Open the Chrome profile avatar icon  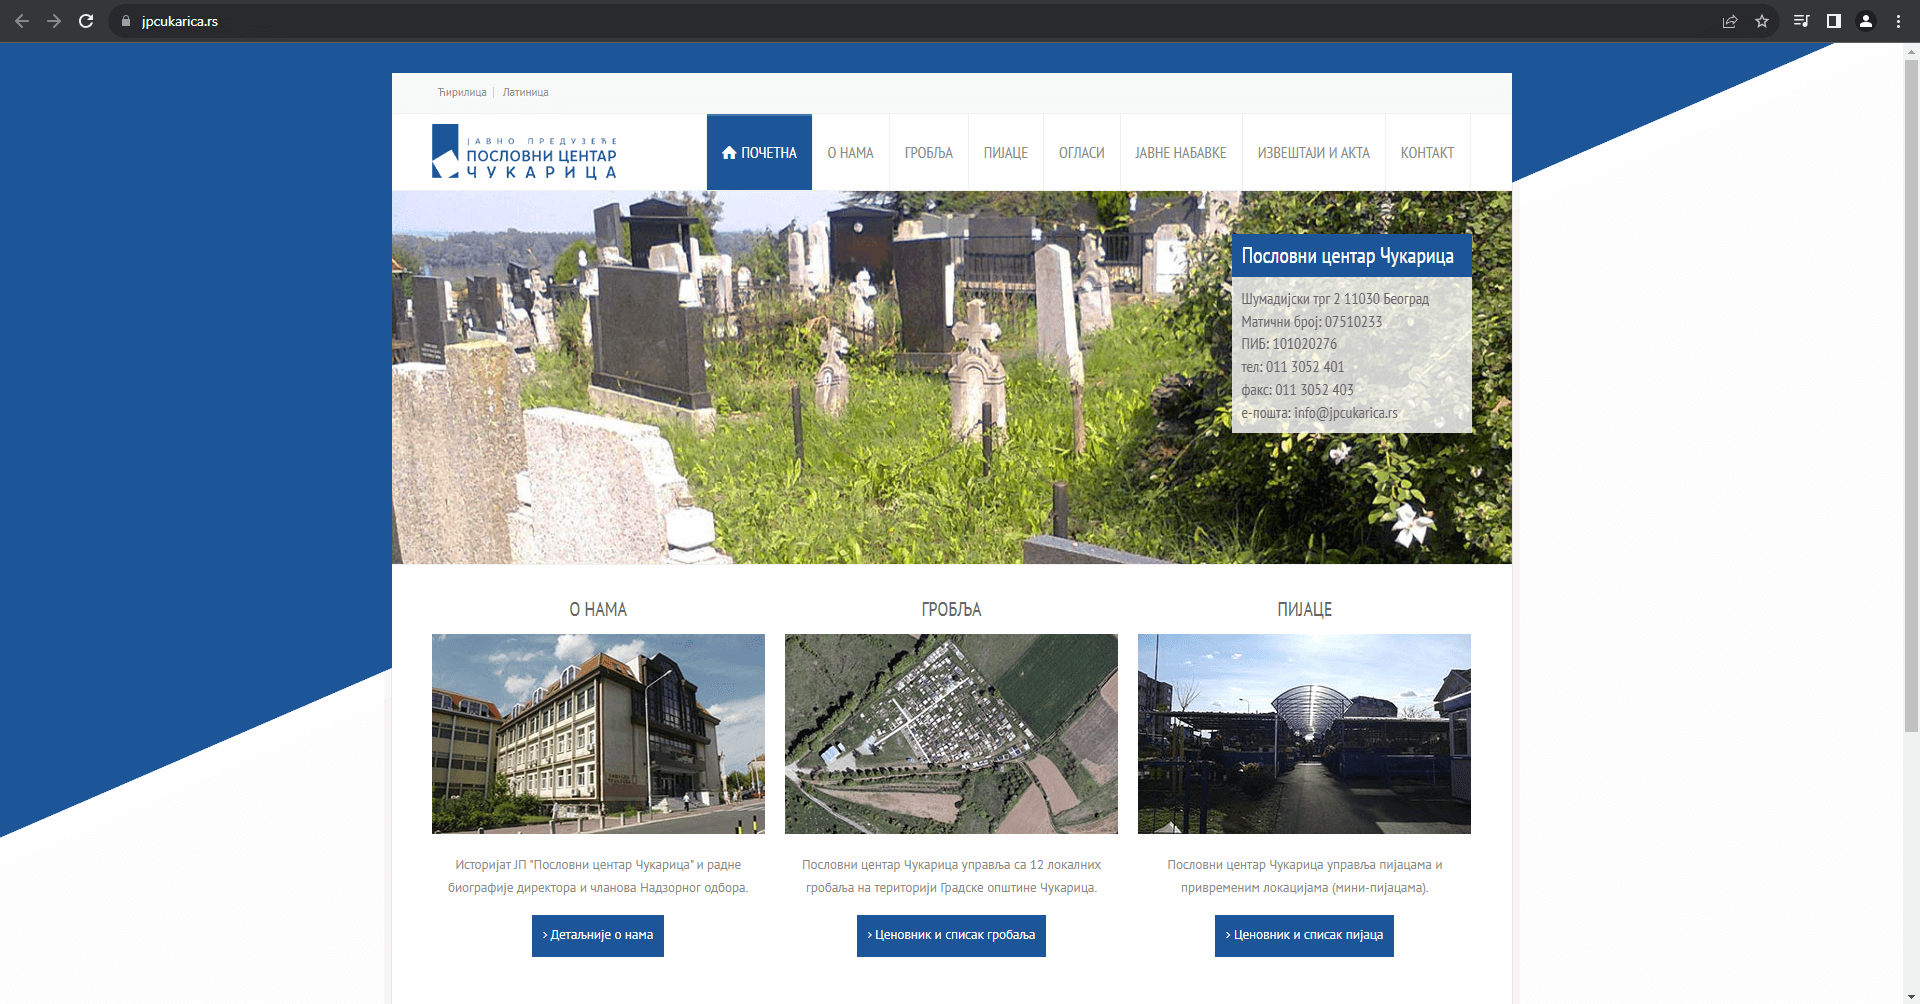(x=1866, y=21)
